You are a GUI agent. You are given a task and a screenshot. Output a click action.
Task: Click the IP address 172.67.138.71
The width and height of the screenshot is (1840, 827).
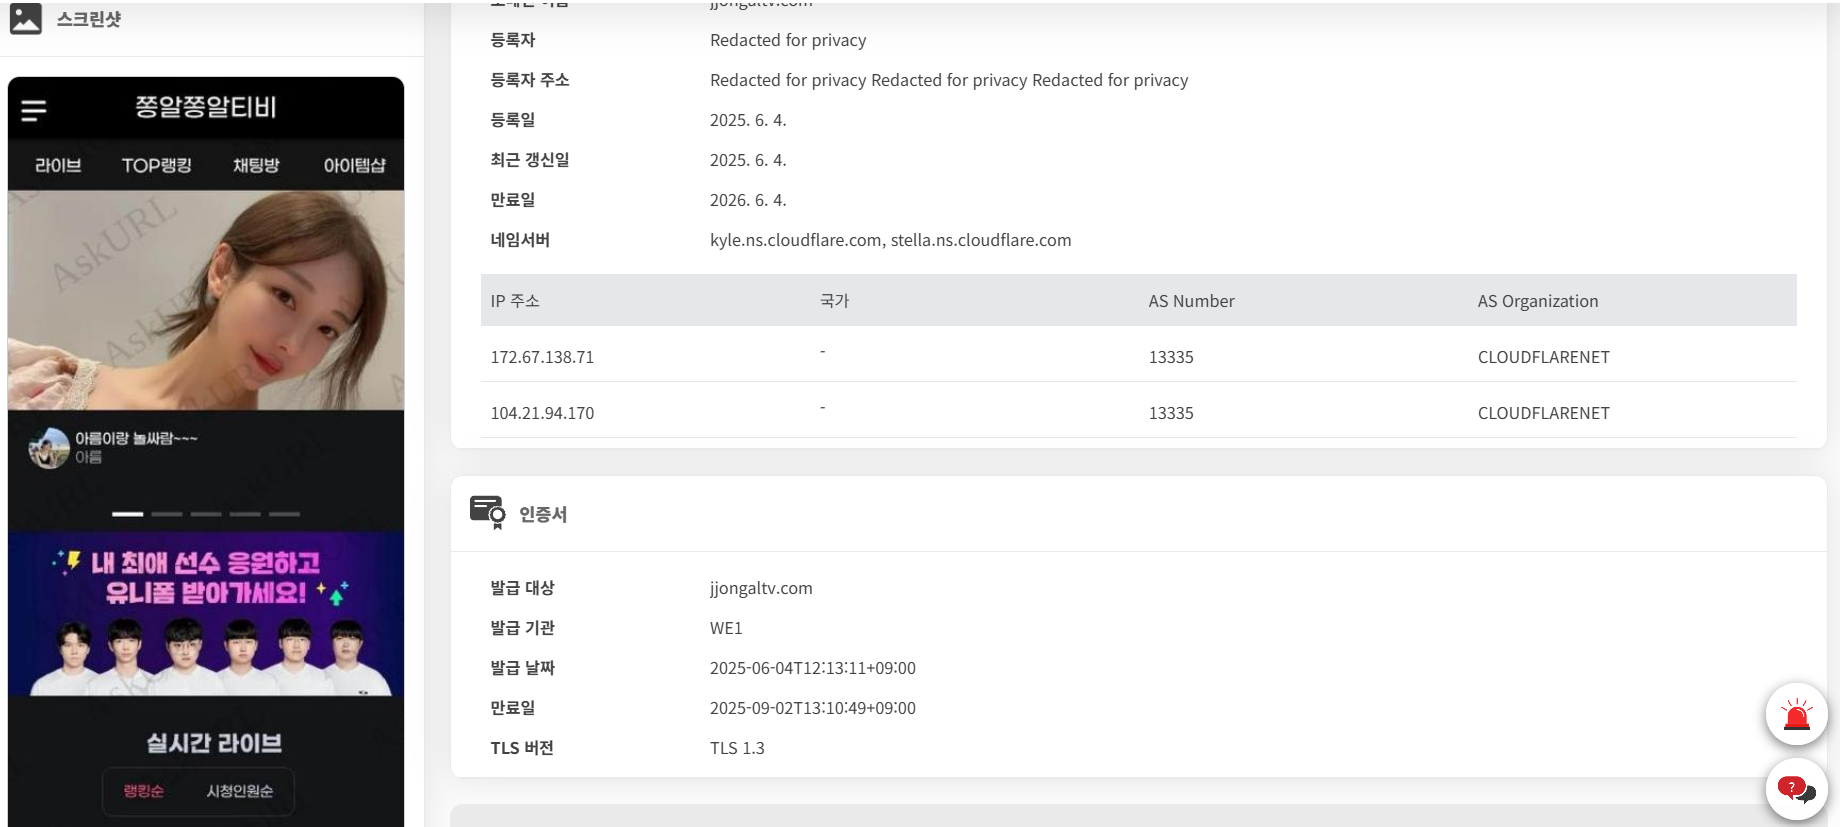click(542, 357)
